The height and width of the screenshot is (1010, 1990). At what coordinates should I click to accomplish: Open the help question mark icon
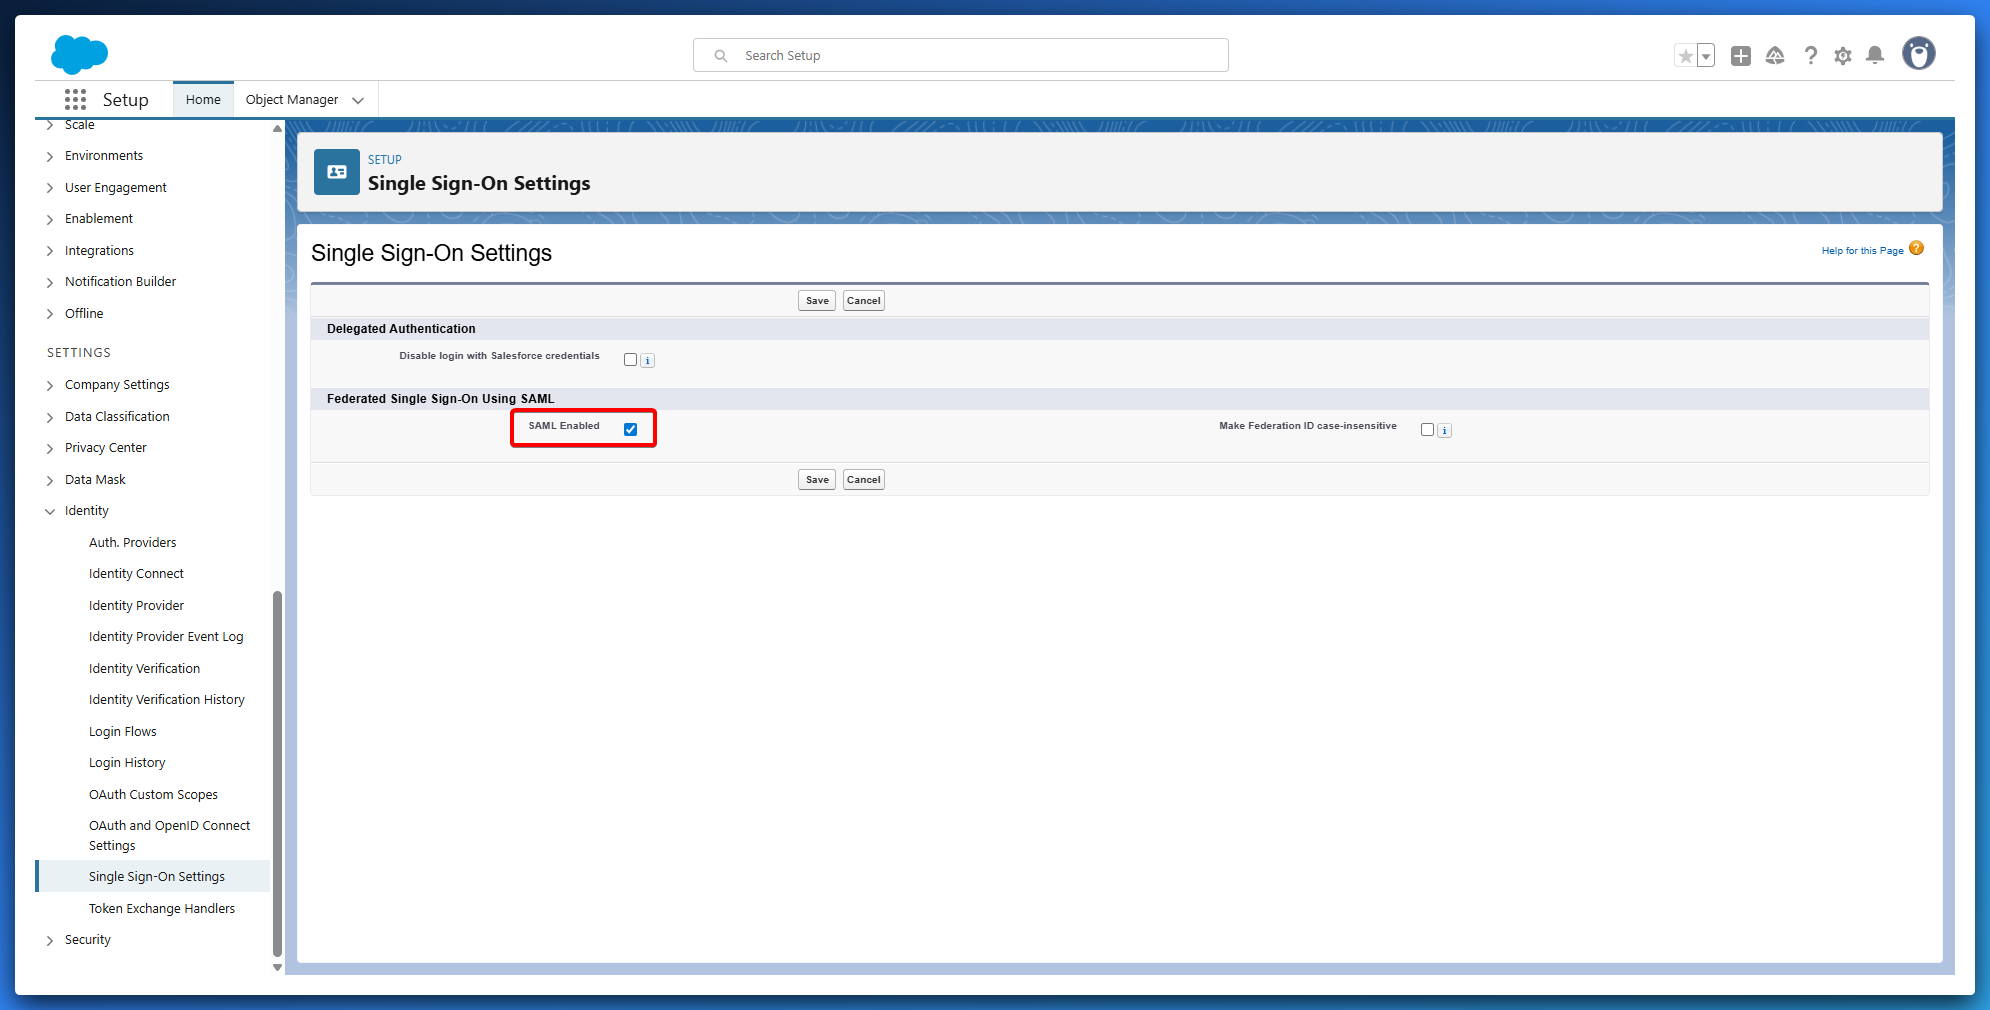click(1810, 56)
